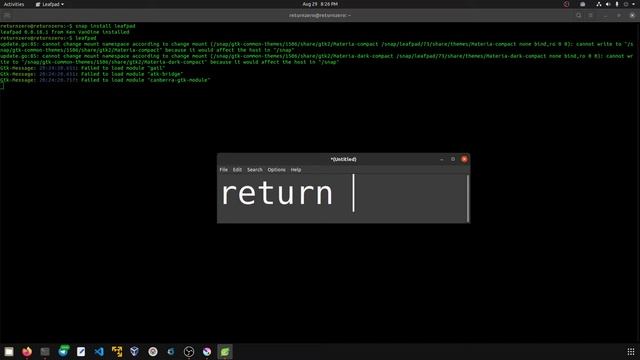Click the power icon in system tray
This screenshot has width=640, height=360.
click(626, 4)
